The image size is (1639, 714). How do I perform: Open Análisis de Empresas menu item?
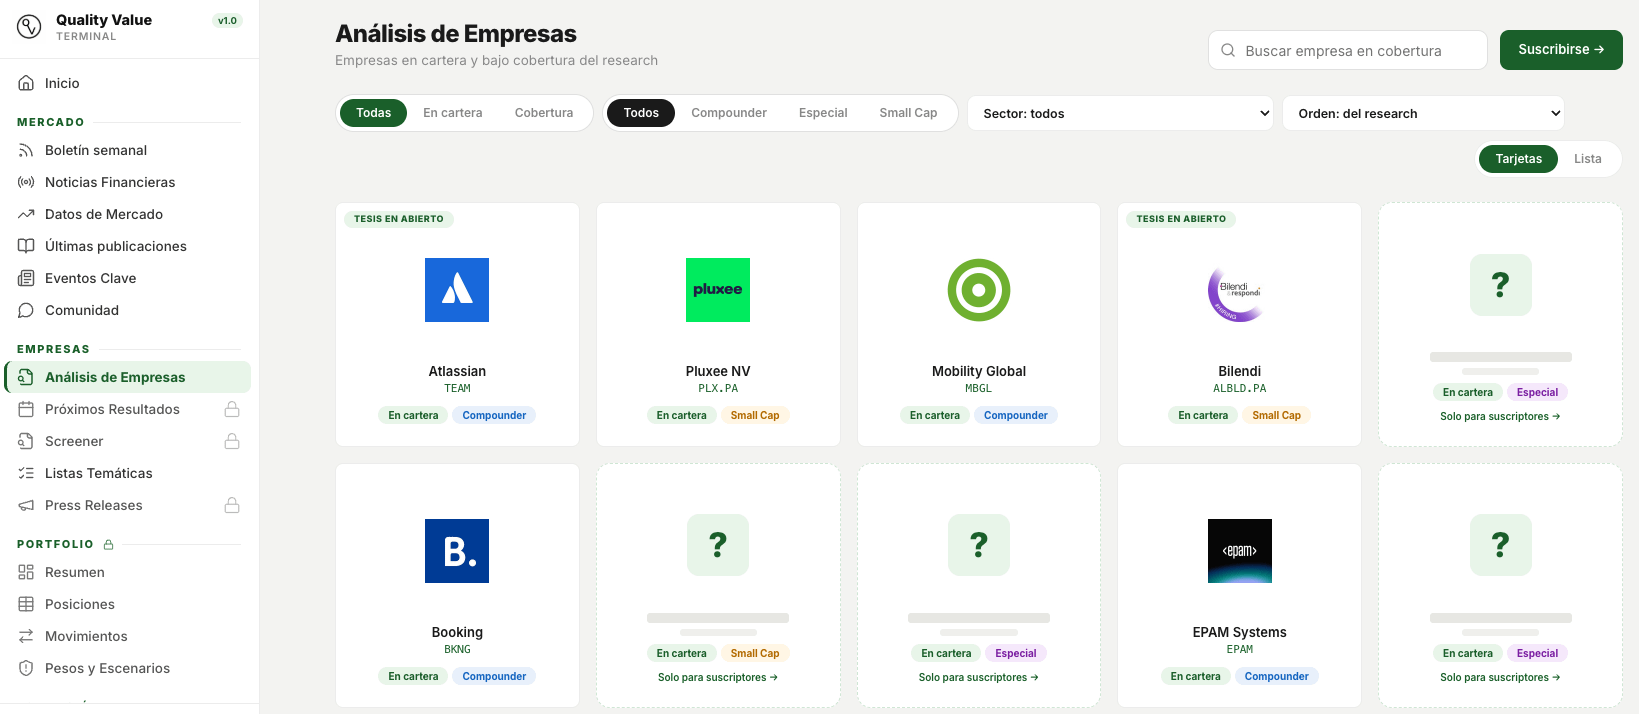coord(128,377)
